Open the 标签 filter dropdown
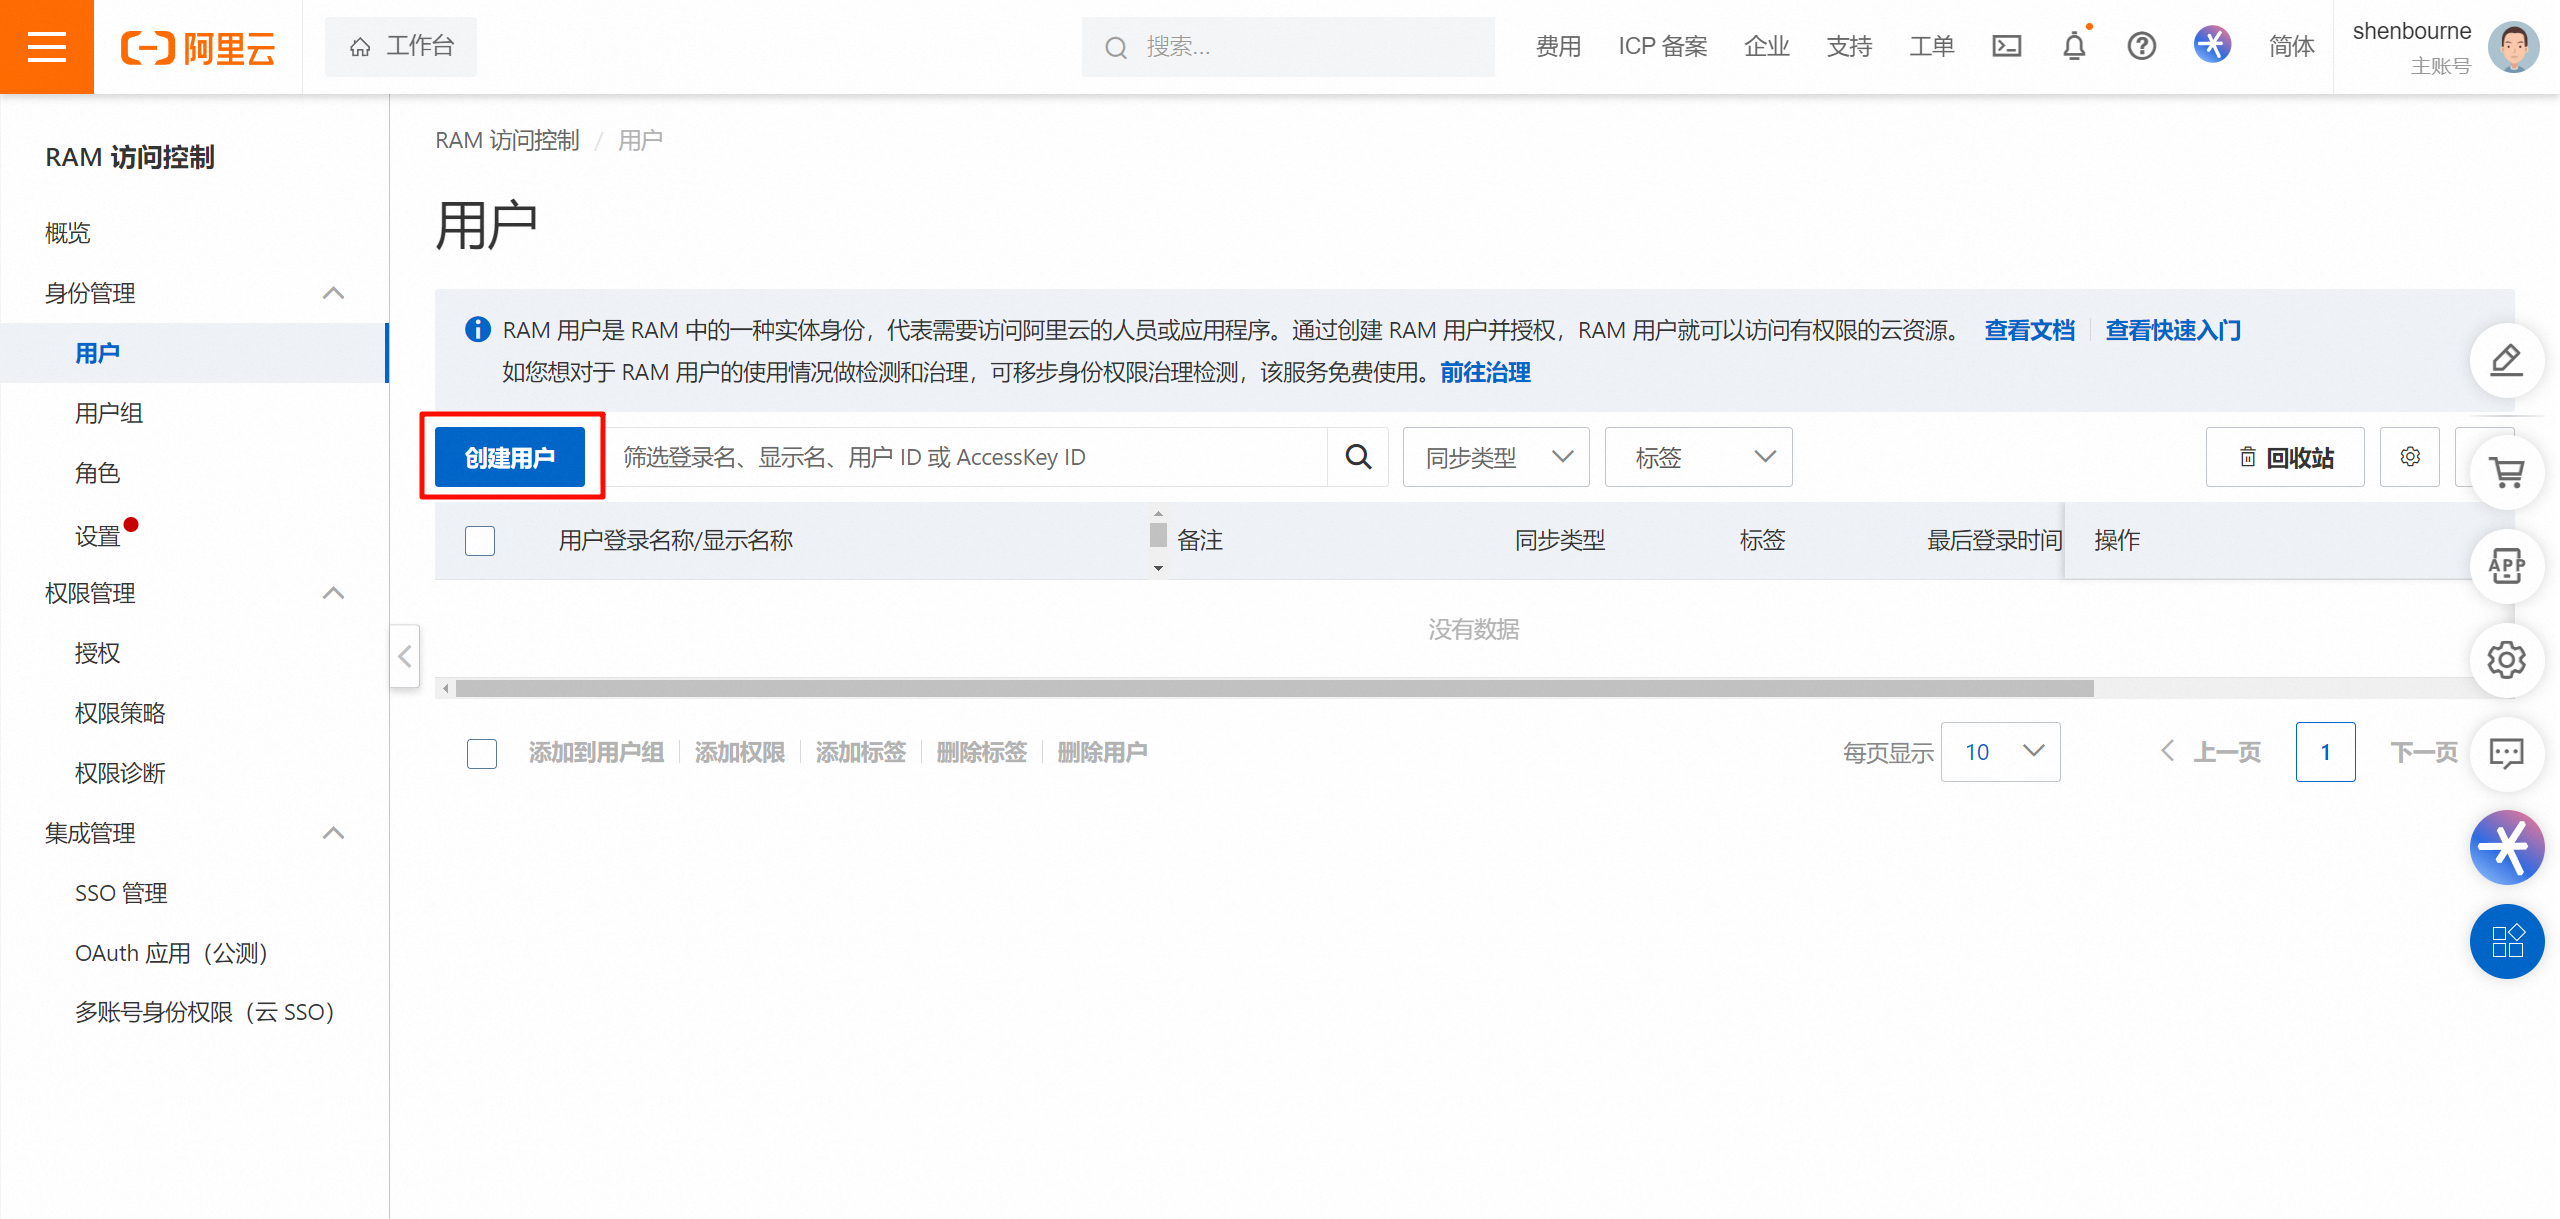Viewport: 2560px width, 1219px height. (1698, 457)
